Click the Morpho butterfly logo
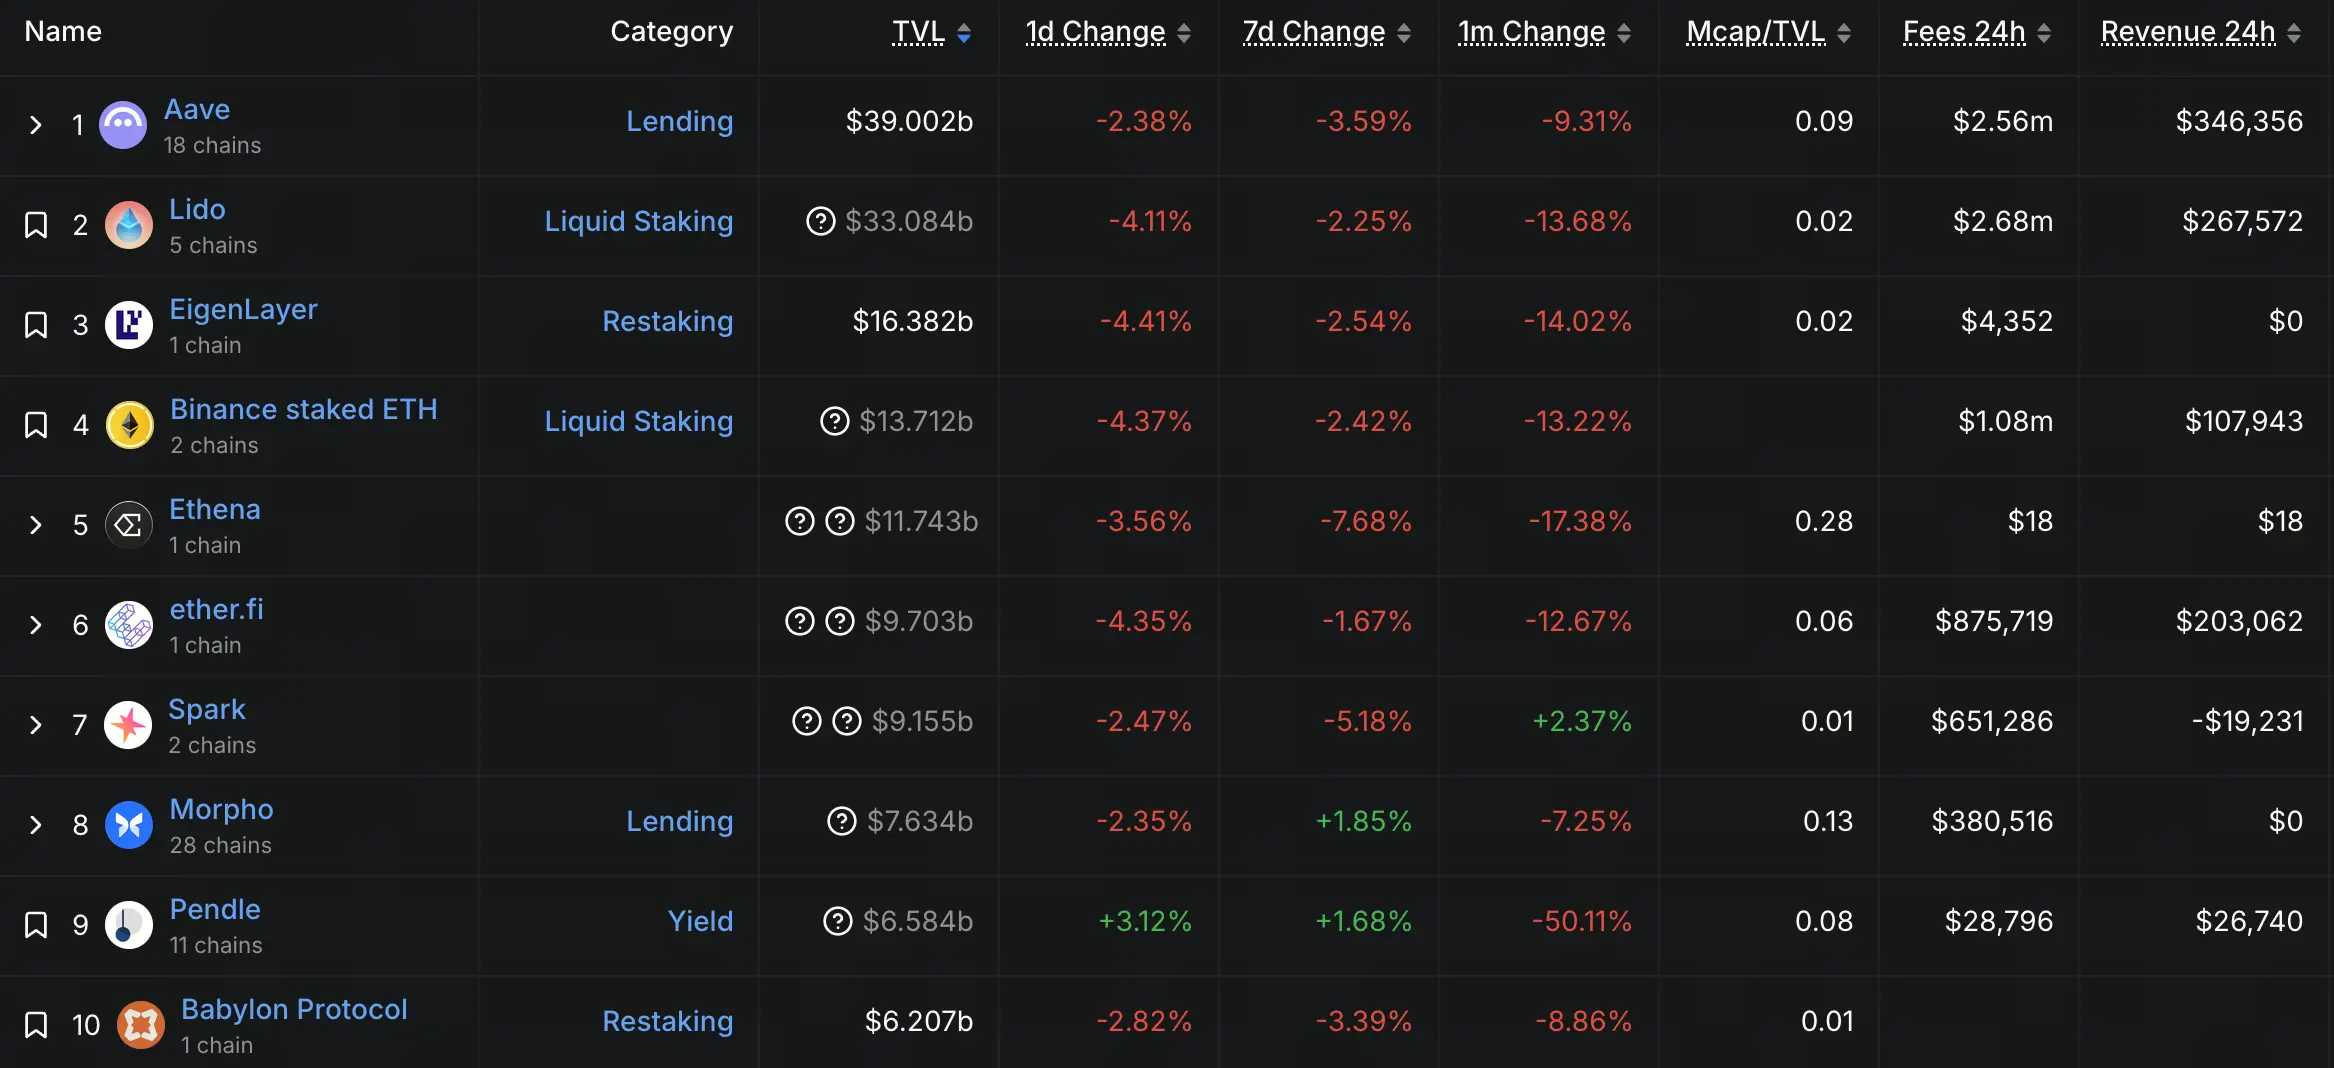The image size is (2334, 1068). (x=129, y=825)
